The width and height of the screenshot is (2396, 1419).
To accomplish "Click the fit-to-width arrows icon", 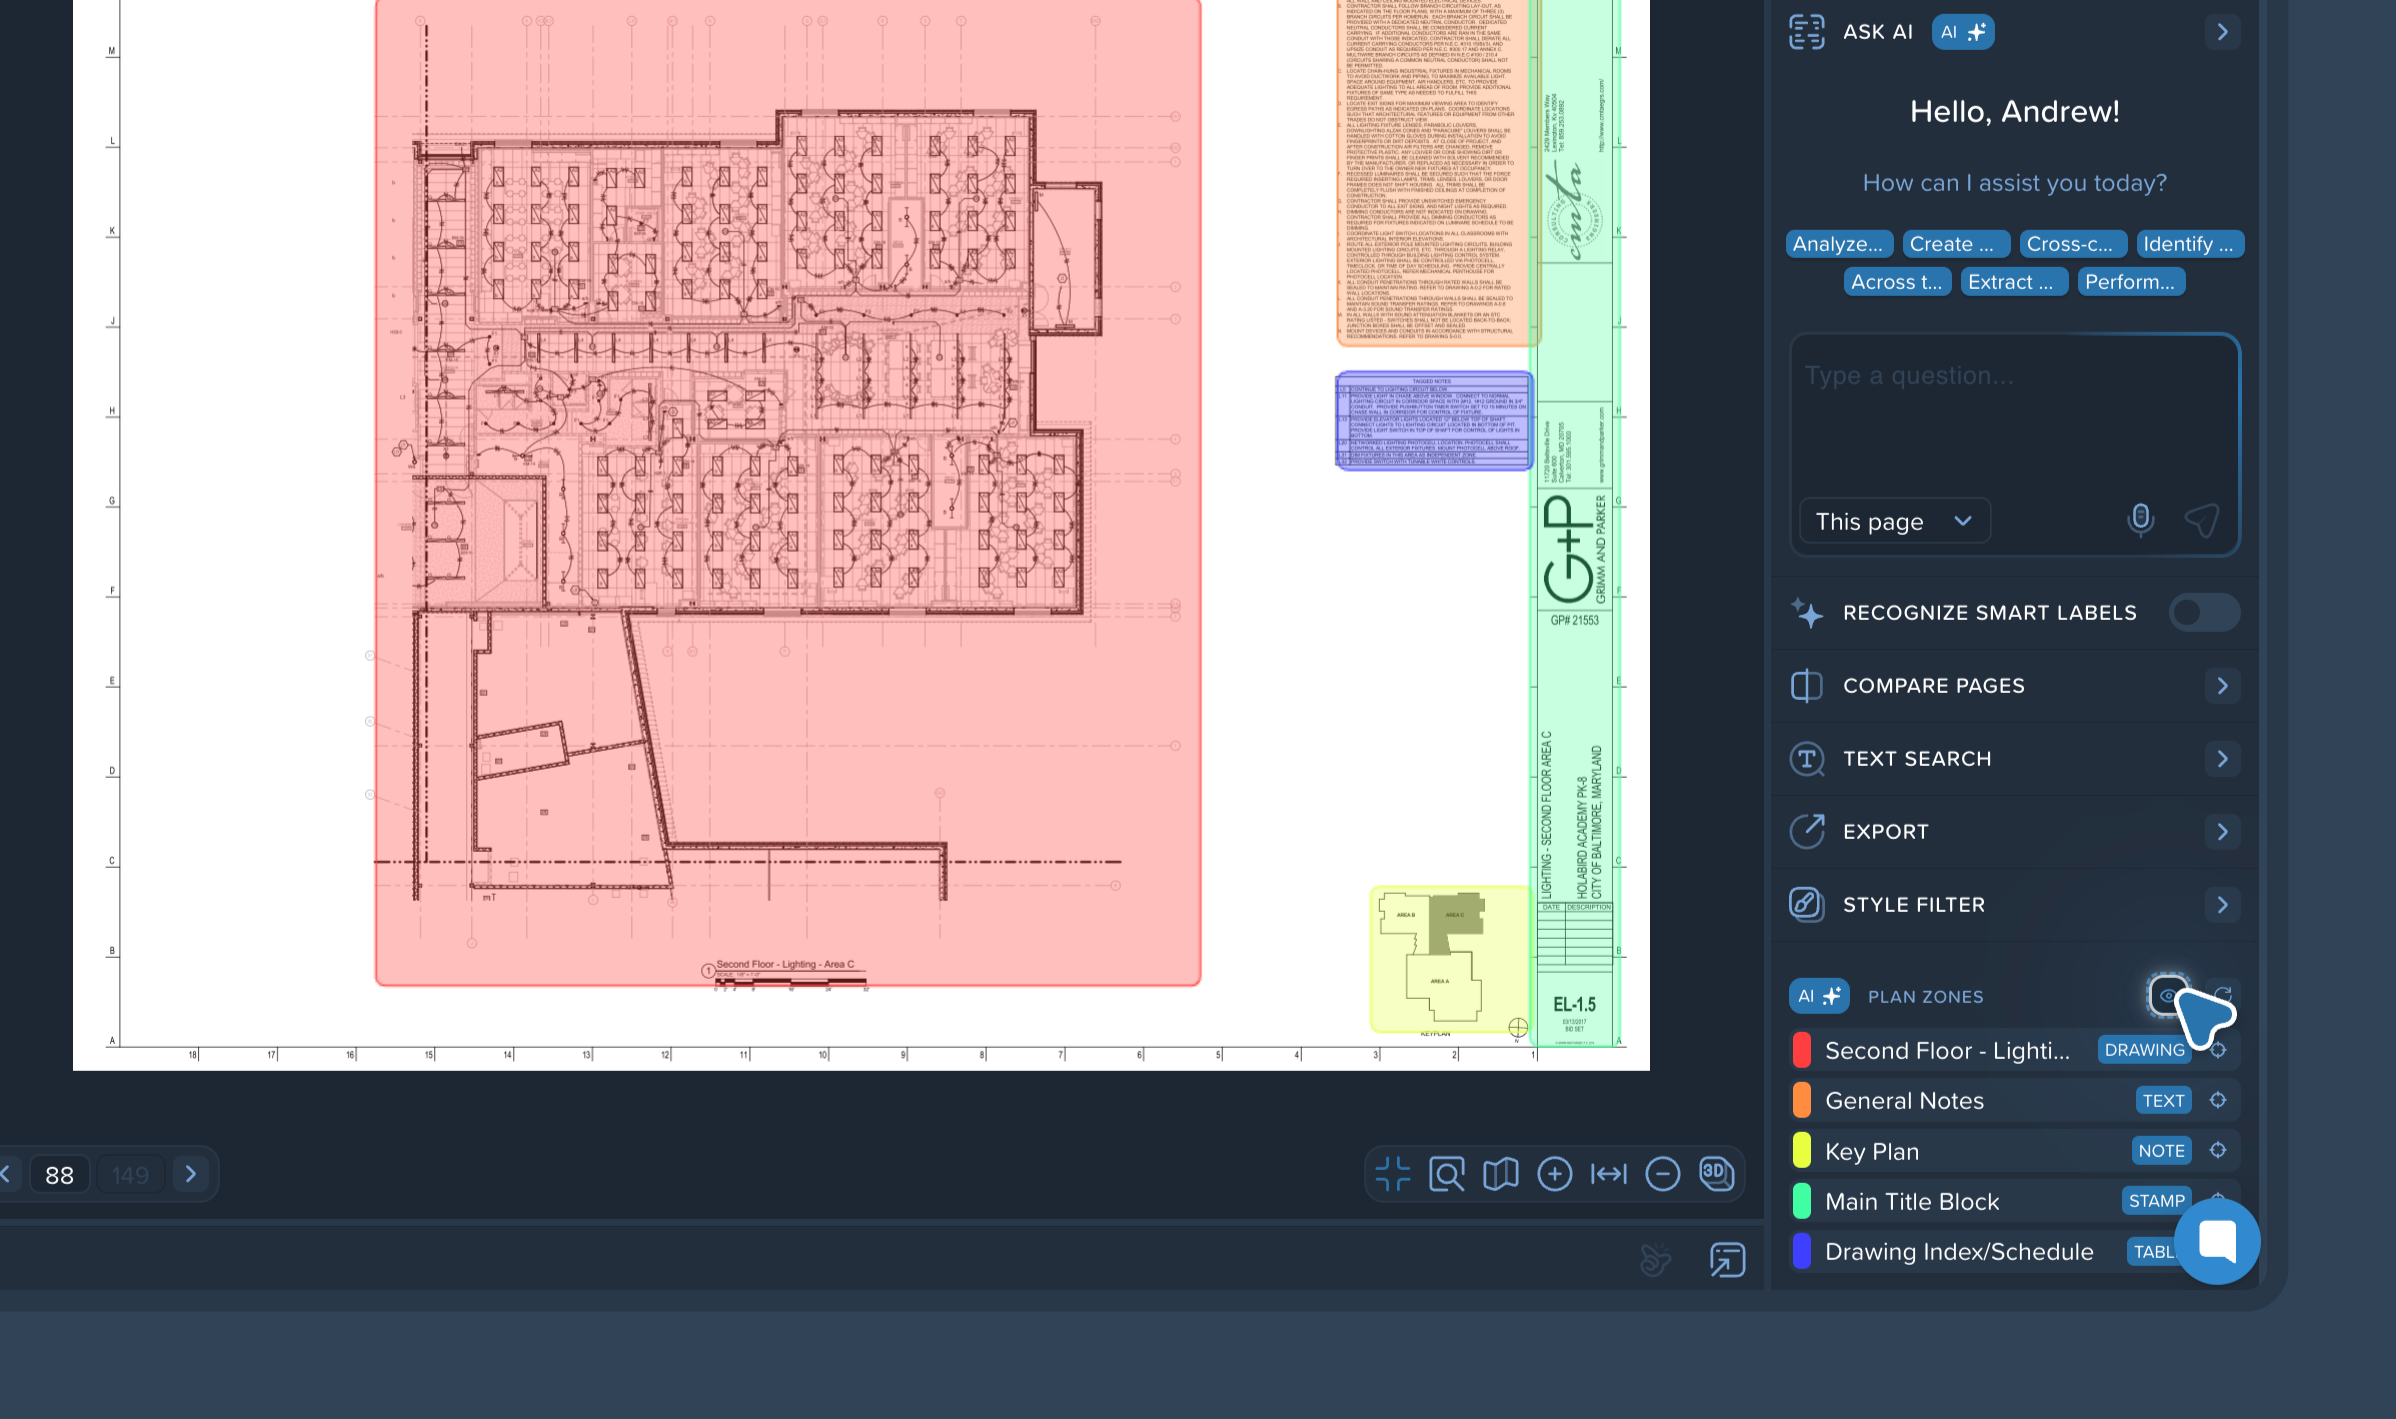I will [1608, 1173].
